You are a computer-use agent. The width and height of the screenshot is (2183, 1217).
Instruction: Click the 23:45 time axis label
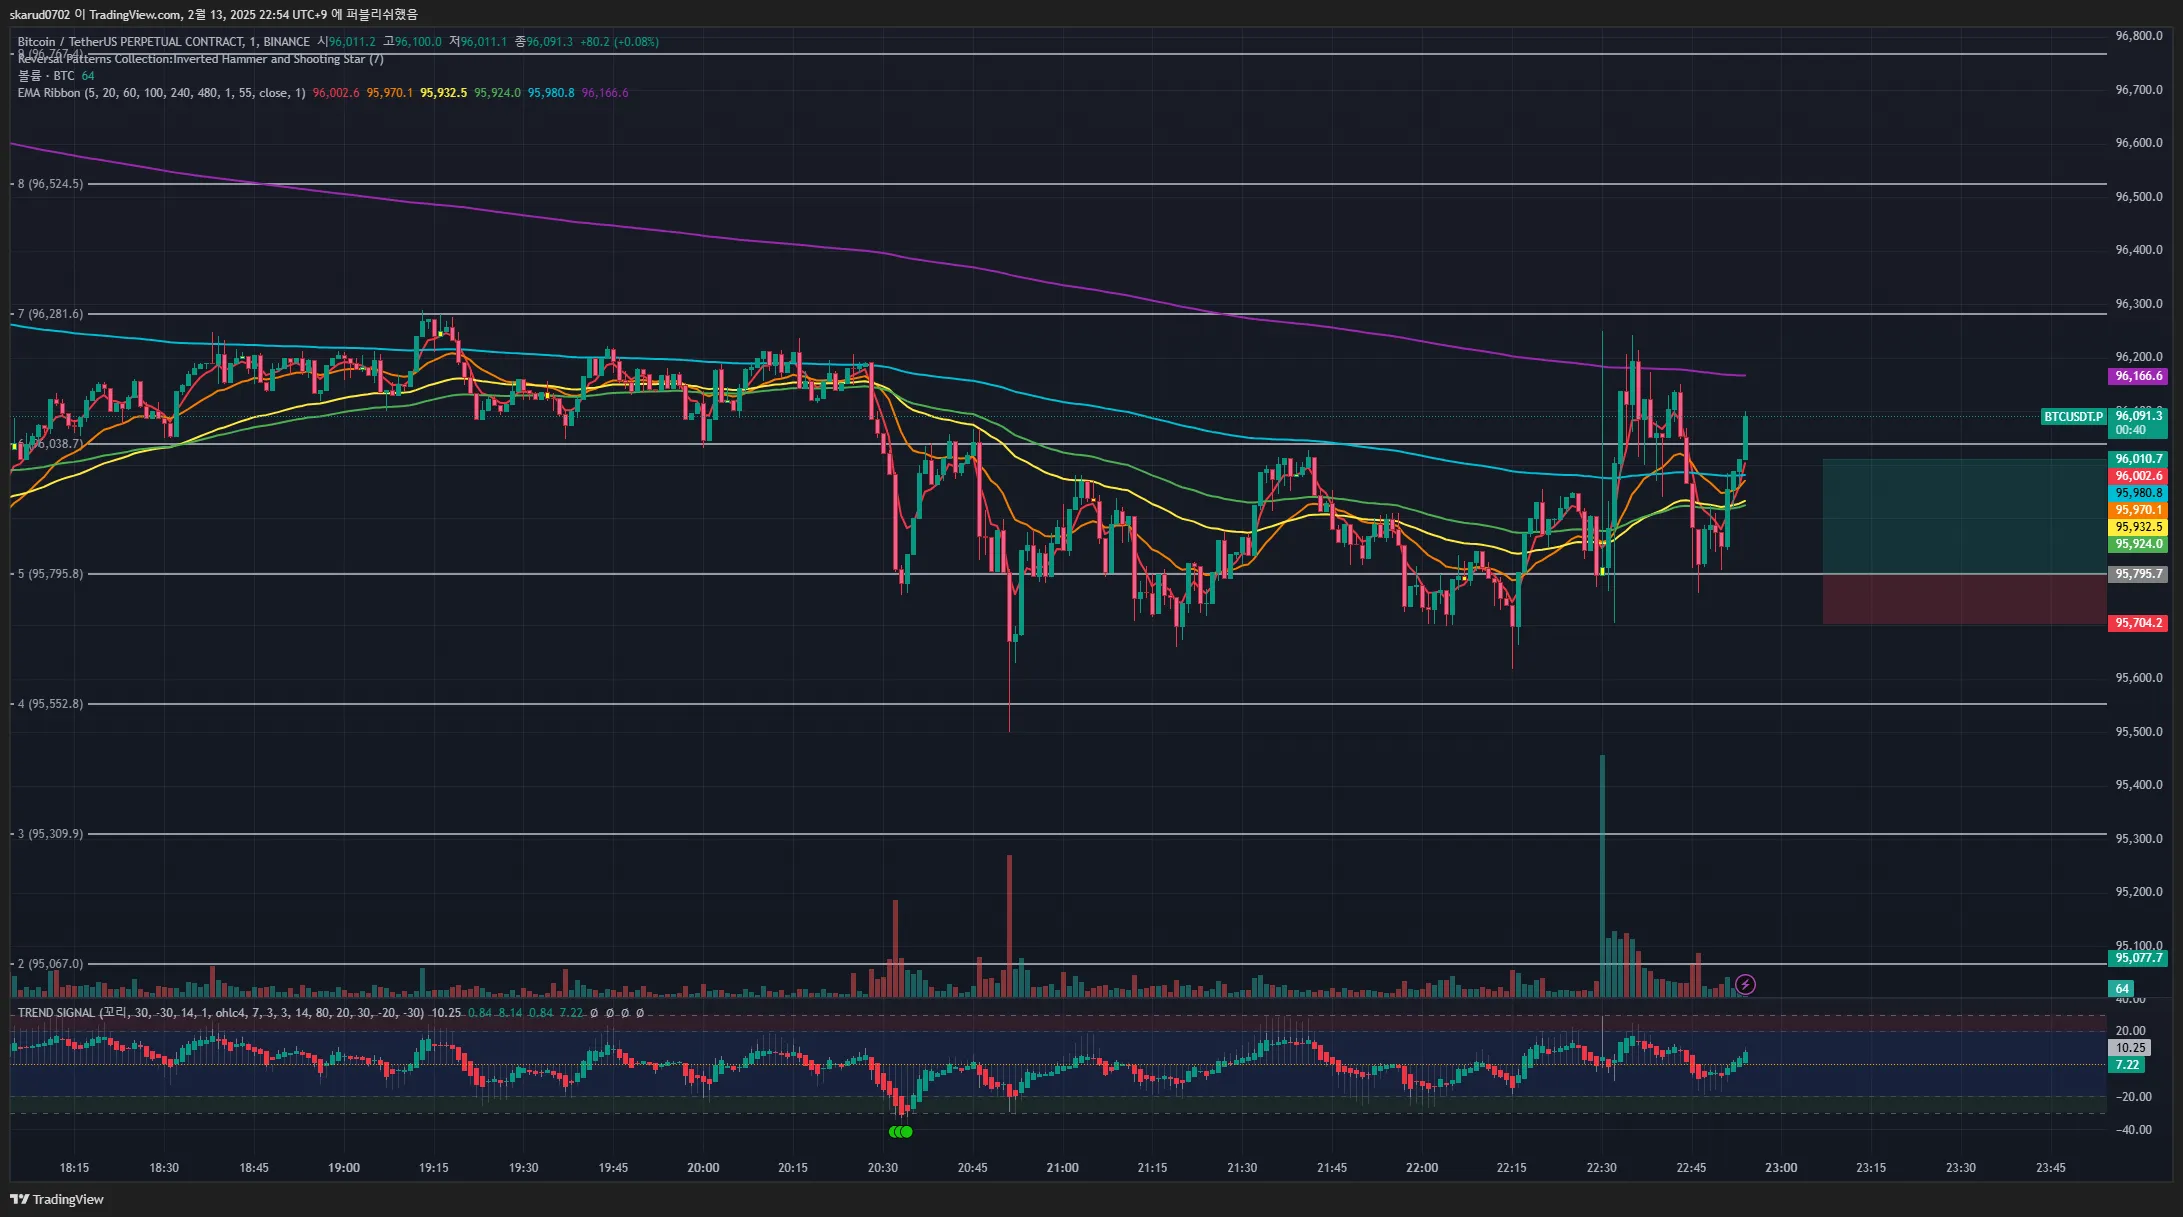[2051, 1168]
